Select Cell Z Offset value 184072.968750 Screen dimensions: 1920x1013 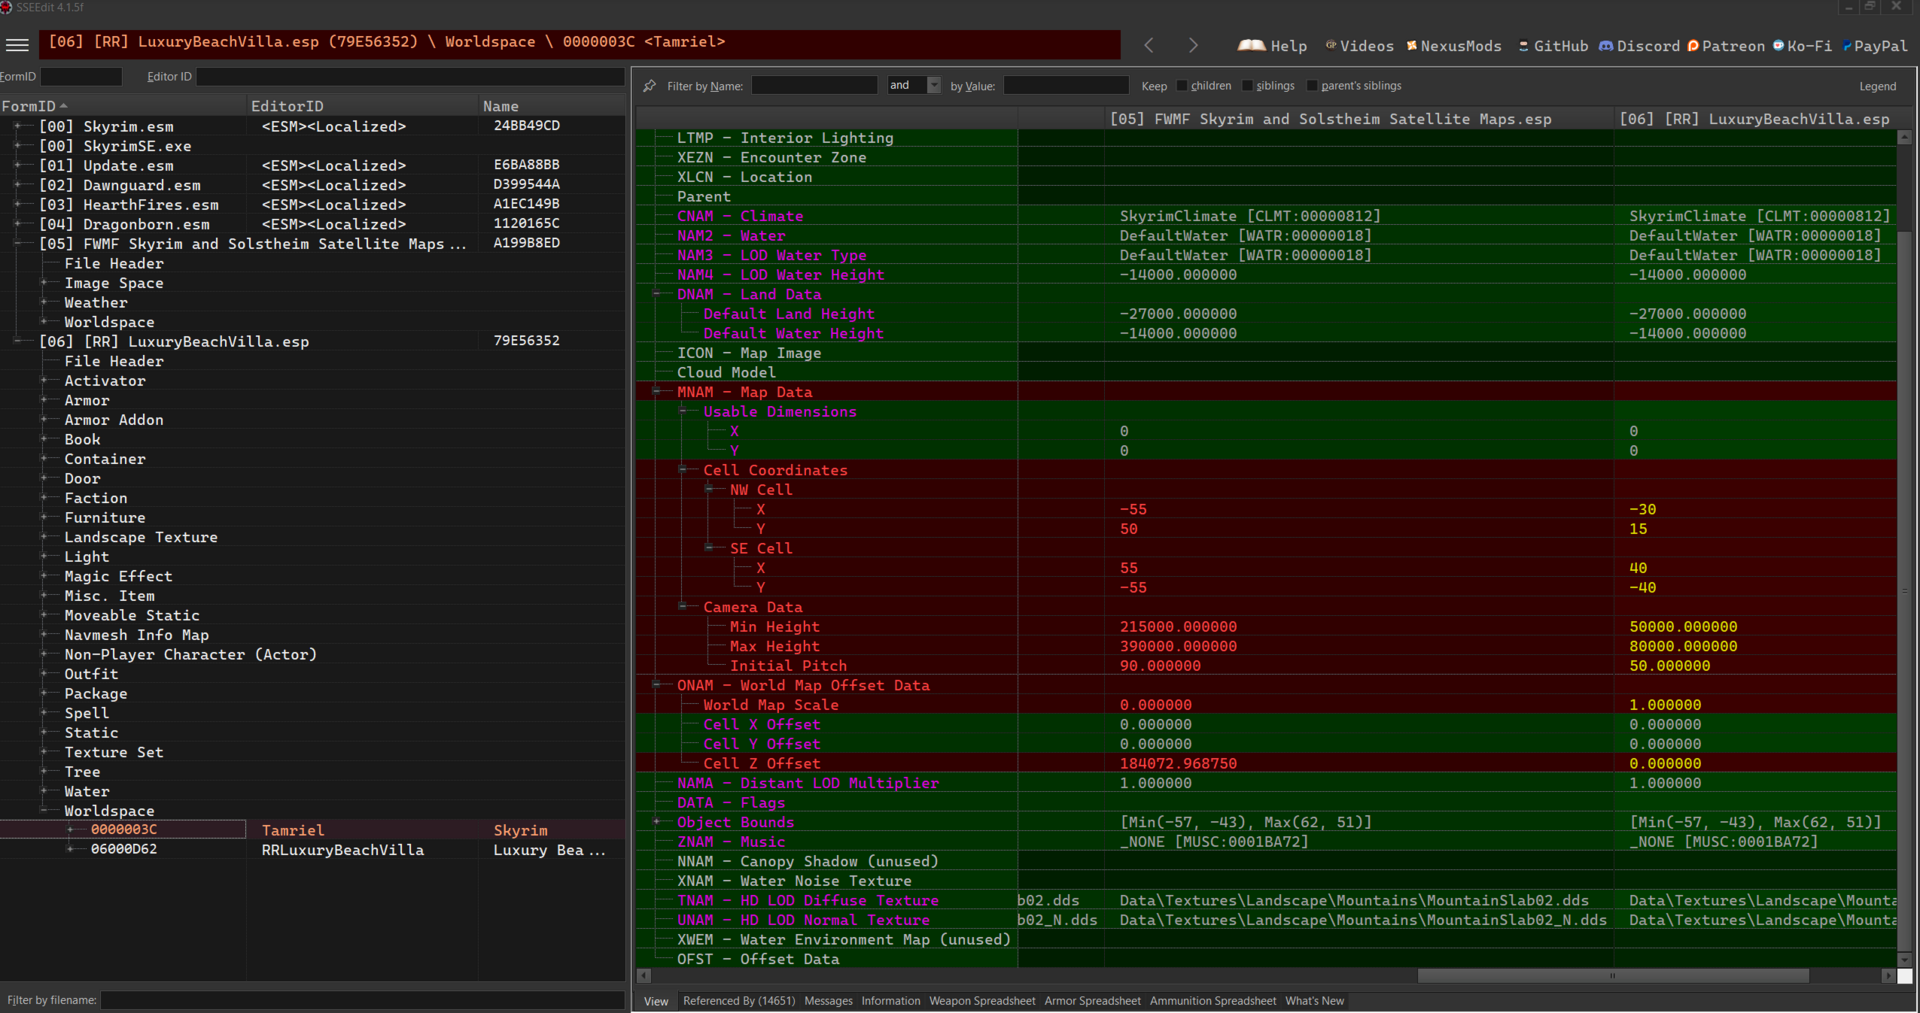click(x=1178, y=763)
